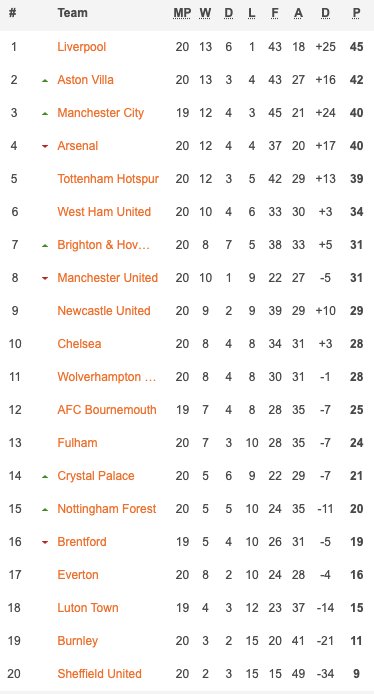Click the MP column header
Viewport: 374px width, 694px height.
(x=182, y=13)
